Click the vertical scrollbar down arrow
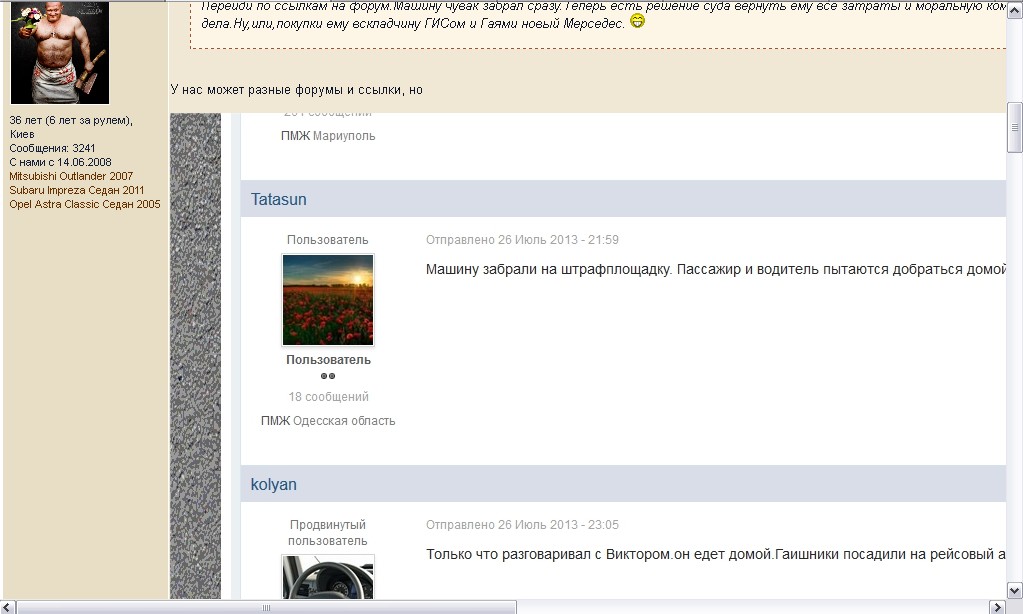1023x614 pixels. pos(1014,590)
